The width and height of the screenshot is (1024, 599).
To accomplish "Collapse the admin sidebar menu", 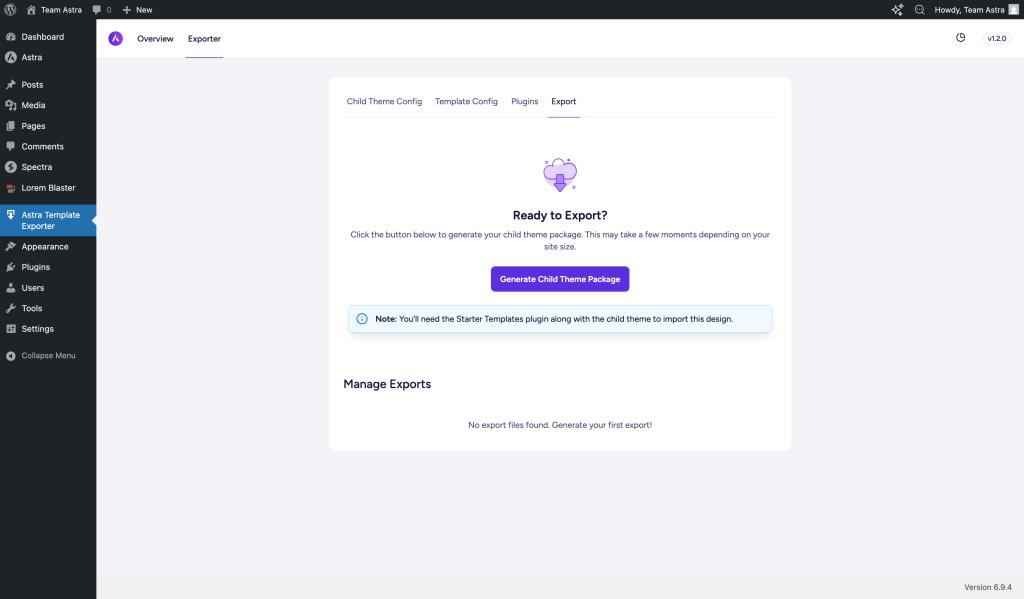I will (40, 356).
